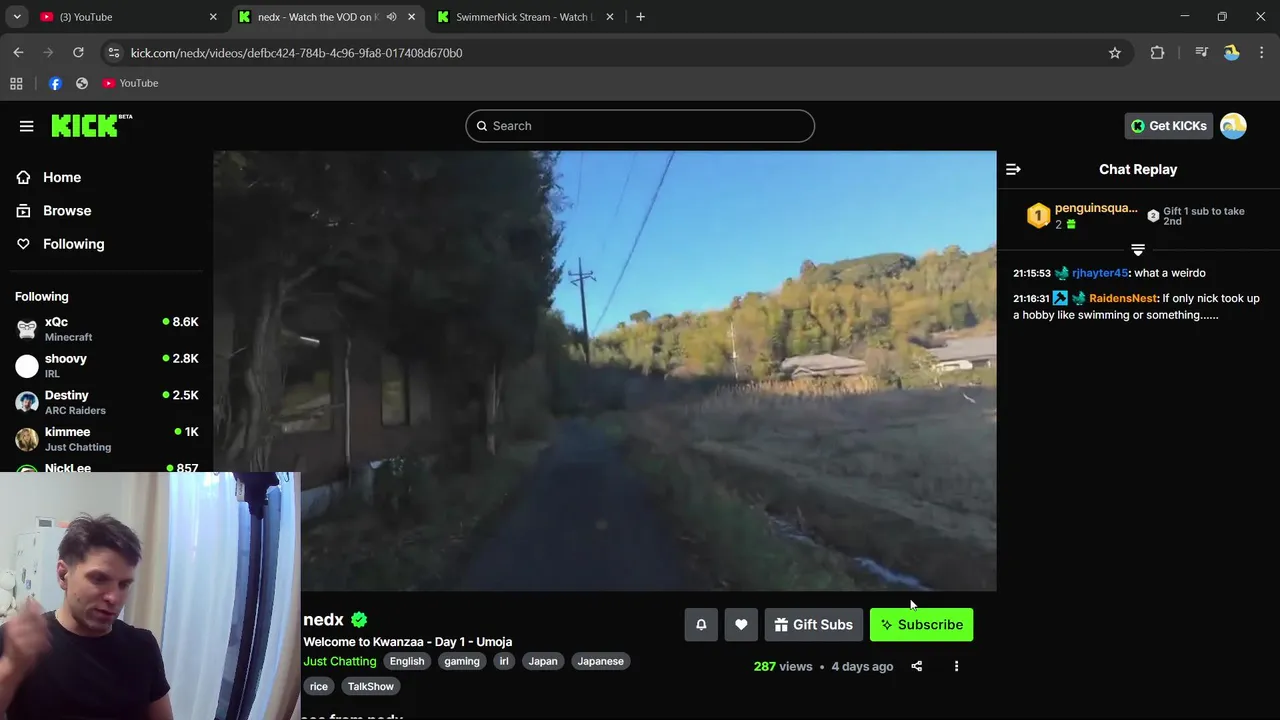Viewport: 1280px width, 720px height.
Task: Select the Japanese tag
Action: click(x=600, y=661)
